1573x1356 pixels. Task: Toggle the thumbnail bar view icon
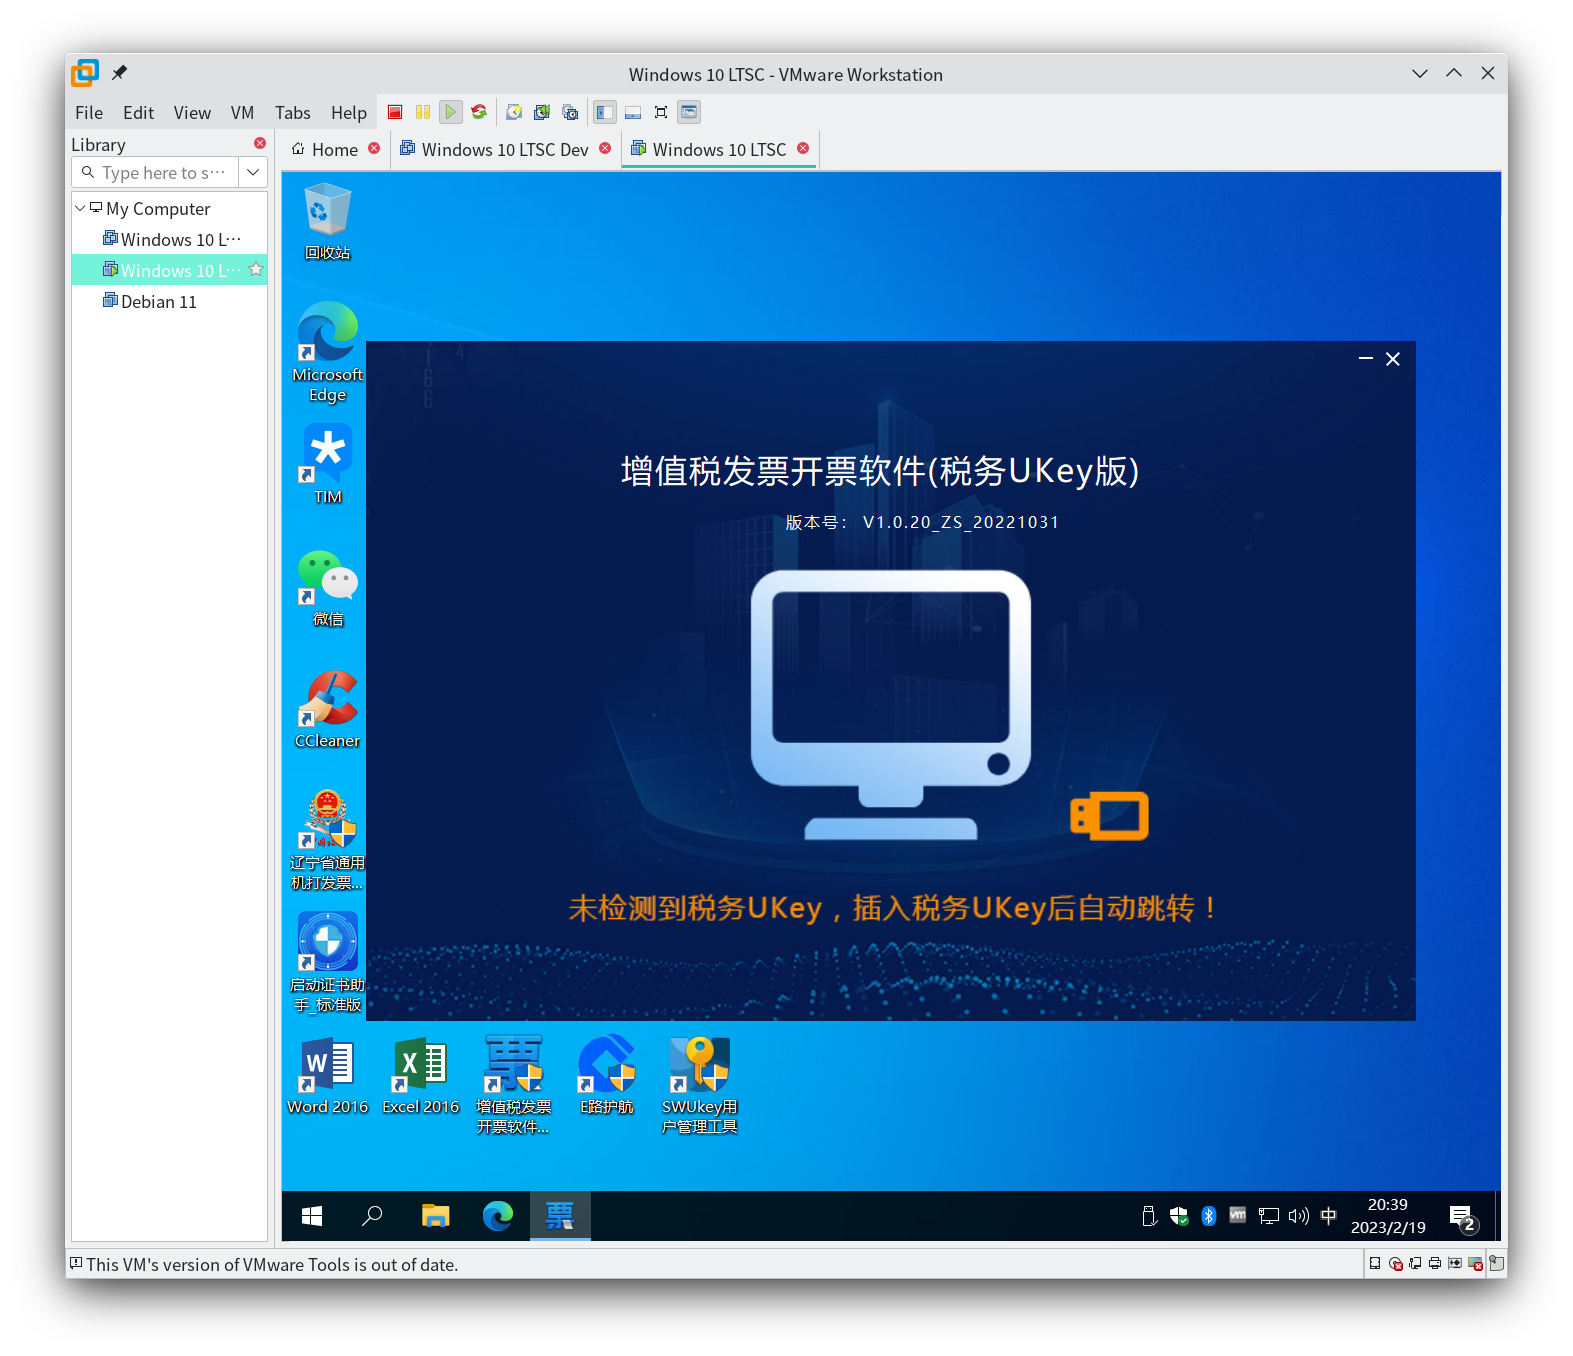(x=633, y=112)
